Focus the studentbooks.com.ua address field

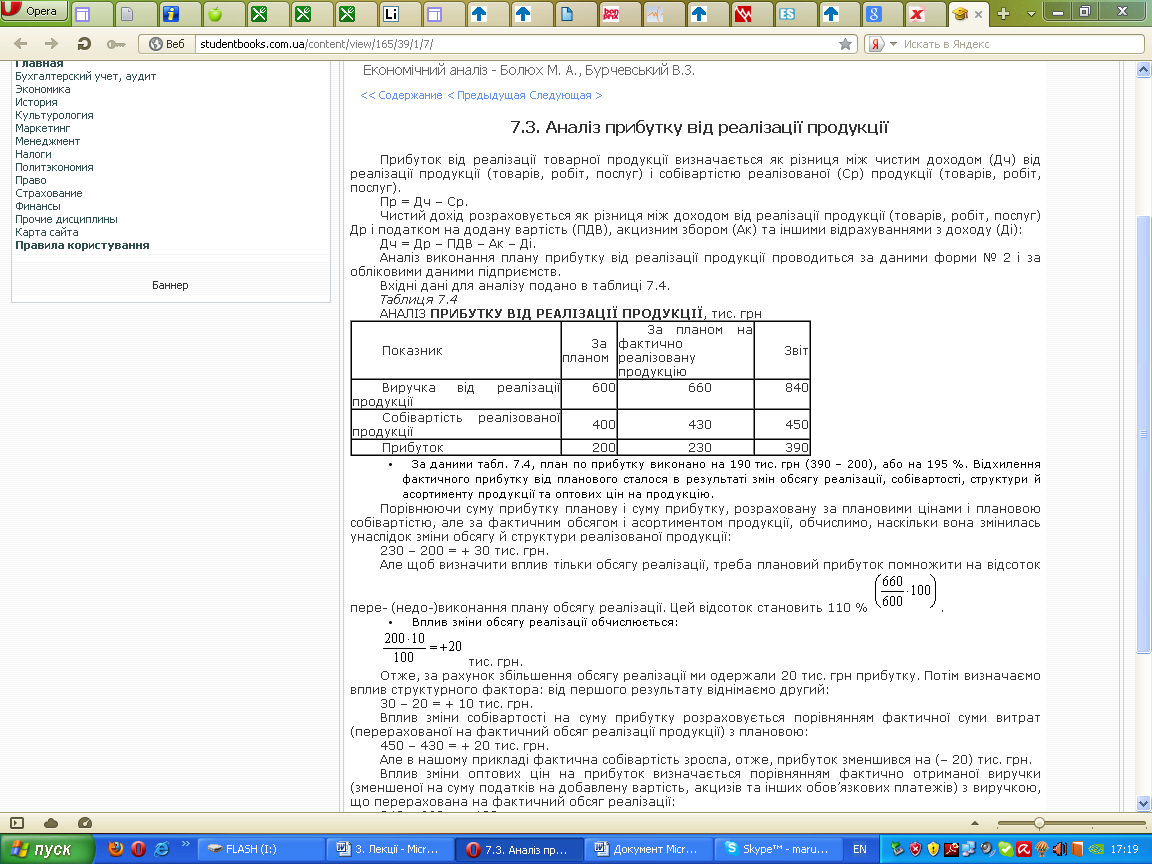tap(514, 44)
